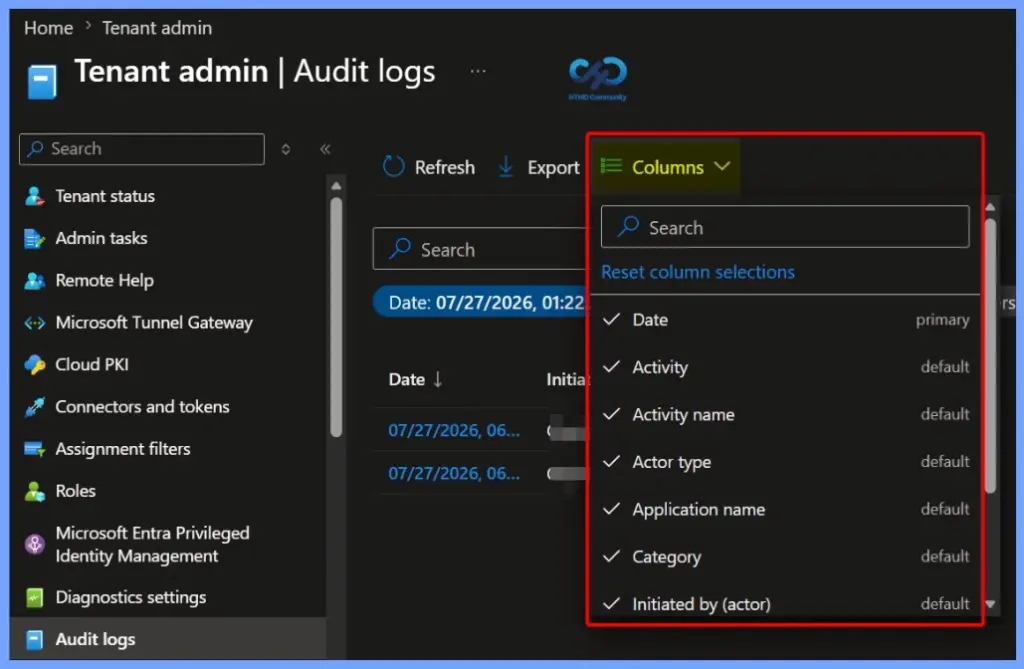The height and width of the screenshot is (669, 1024).
Task: Click the Export download arrow icon
Action: [505, 167]
